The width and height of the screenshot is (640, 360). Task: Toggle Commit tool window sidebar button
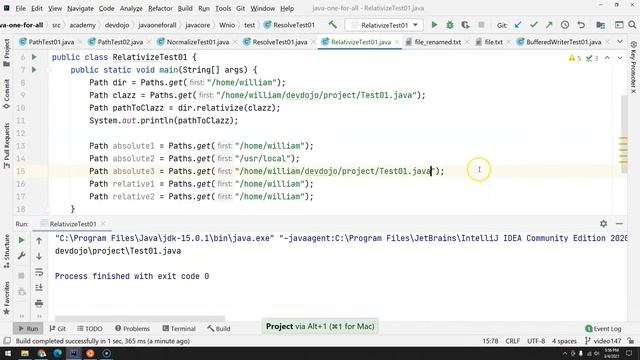(x=7, y=94)
